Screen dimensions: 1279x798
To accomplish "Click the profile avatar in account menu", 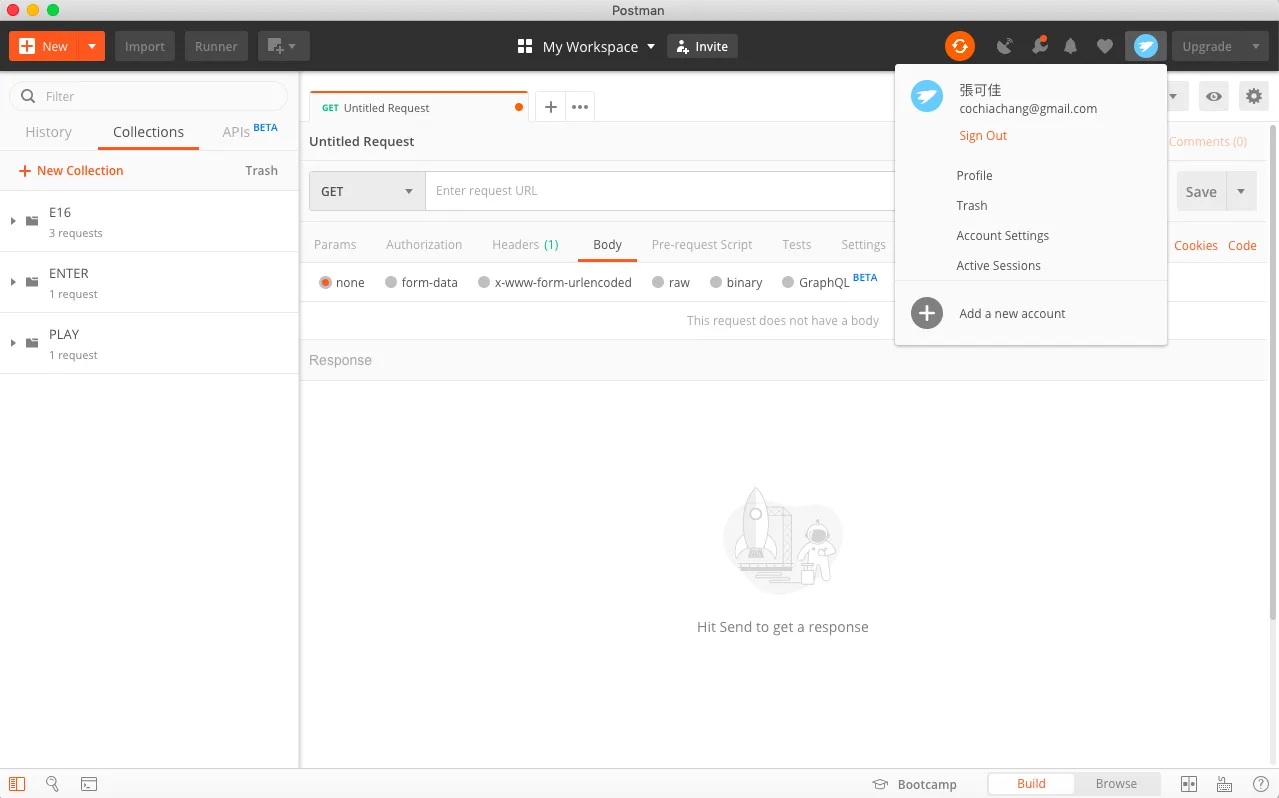I will tap(927, 97).
